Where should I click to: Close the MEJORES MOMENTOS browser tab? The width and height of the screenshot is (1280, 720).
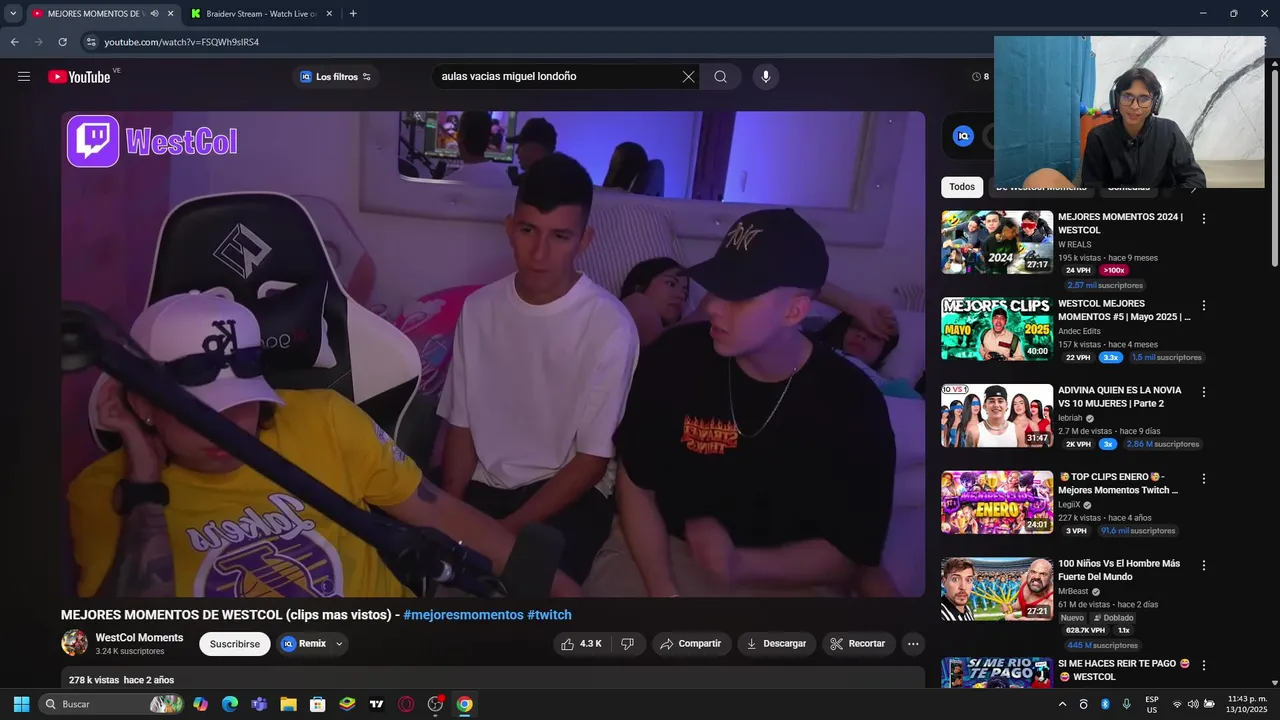(170, 14)
